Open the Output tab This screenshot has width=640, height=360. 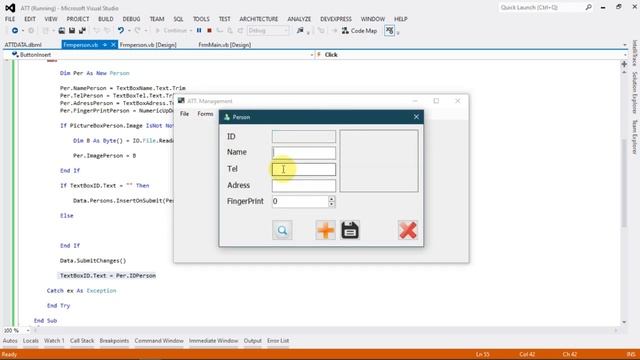coord(253,341)
